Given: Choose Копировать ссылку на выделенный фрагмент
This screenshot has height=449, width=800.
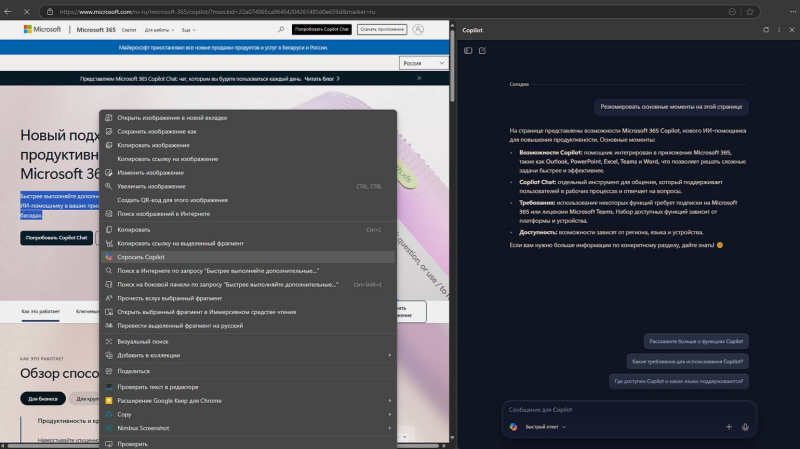Looking at the screenshot, I should point(248,244).
